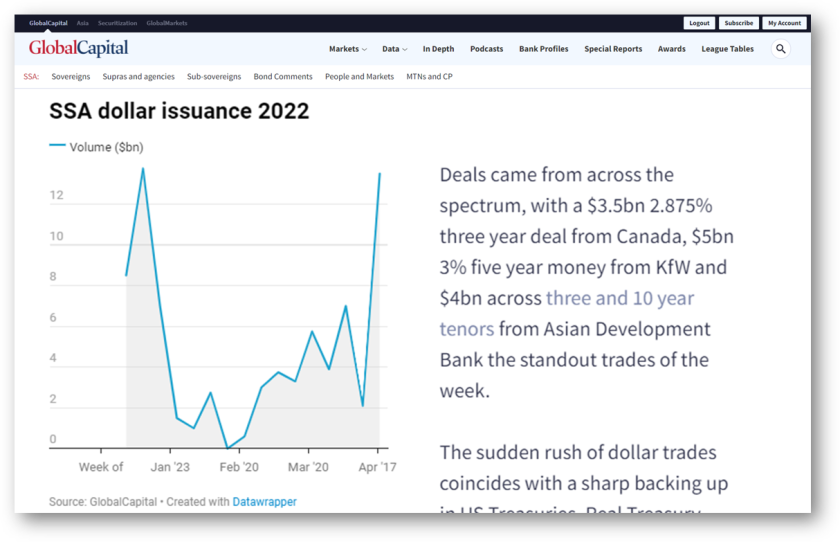Switch to Securitization top-bar tab
This screenshot has width=840, height=542.
click(117, 23)
